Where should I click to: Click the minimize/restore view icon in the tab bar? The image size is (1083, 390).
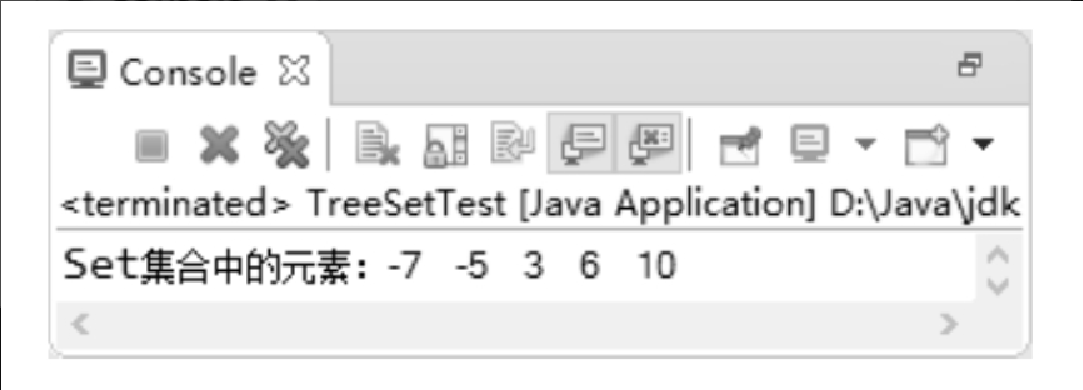[x=970, y=66]
